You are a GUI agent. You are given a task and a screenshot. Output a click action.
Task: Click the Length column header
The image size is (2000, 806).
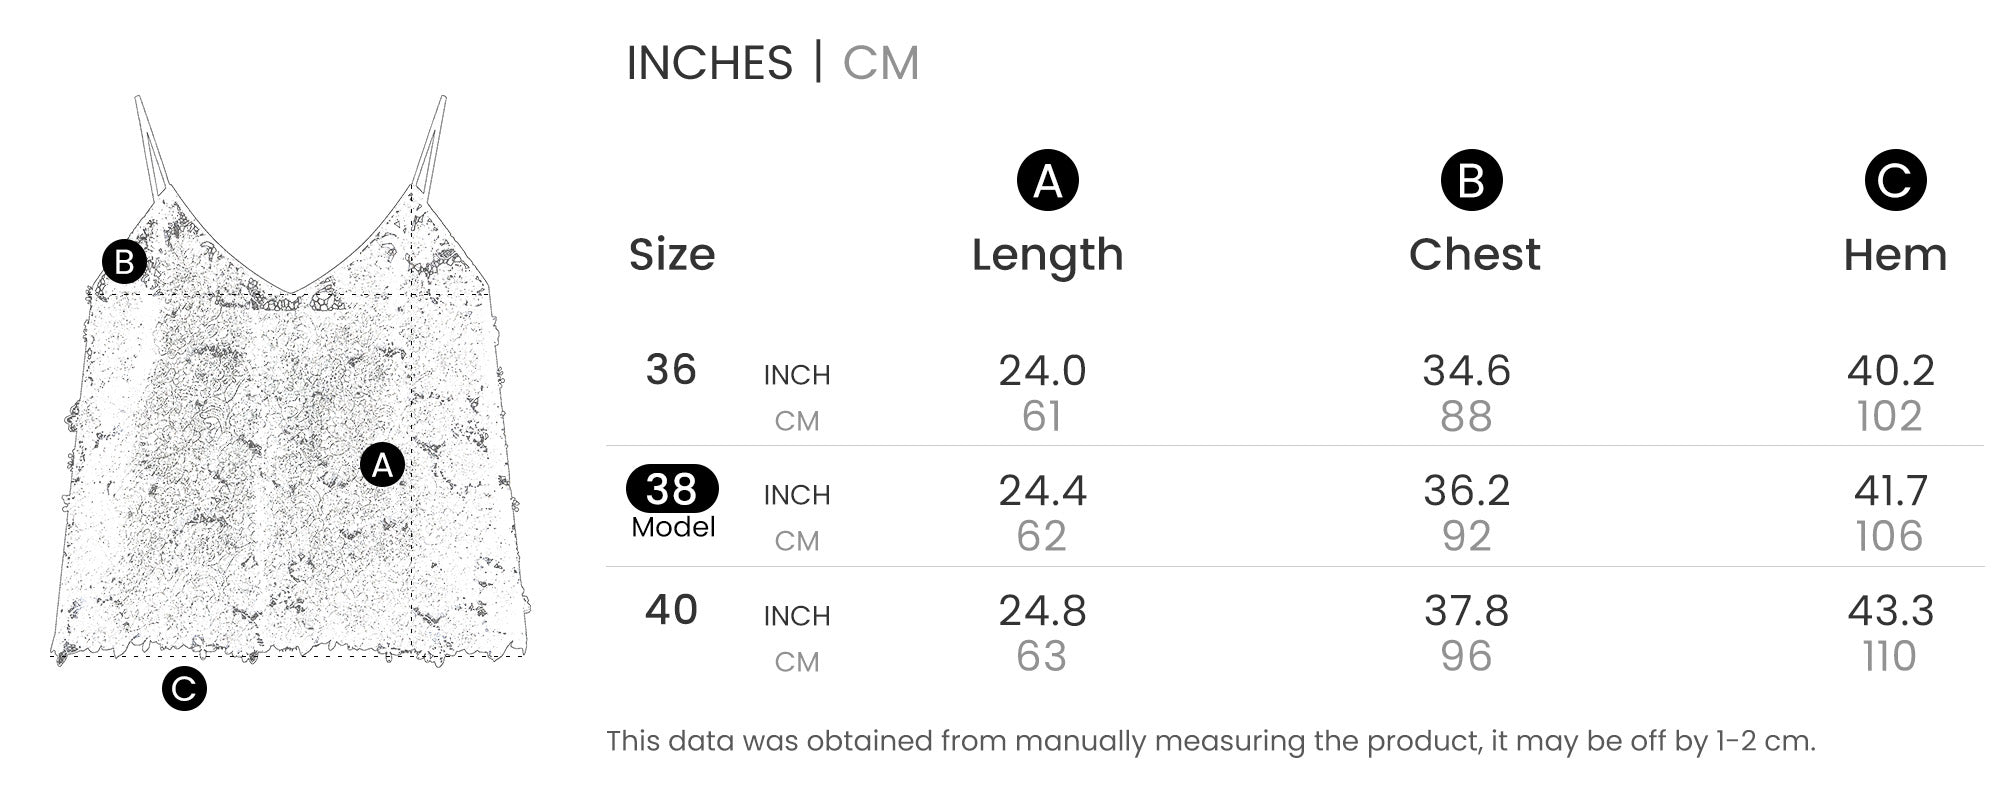click(x=1047, y=255)
